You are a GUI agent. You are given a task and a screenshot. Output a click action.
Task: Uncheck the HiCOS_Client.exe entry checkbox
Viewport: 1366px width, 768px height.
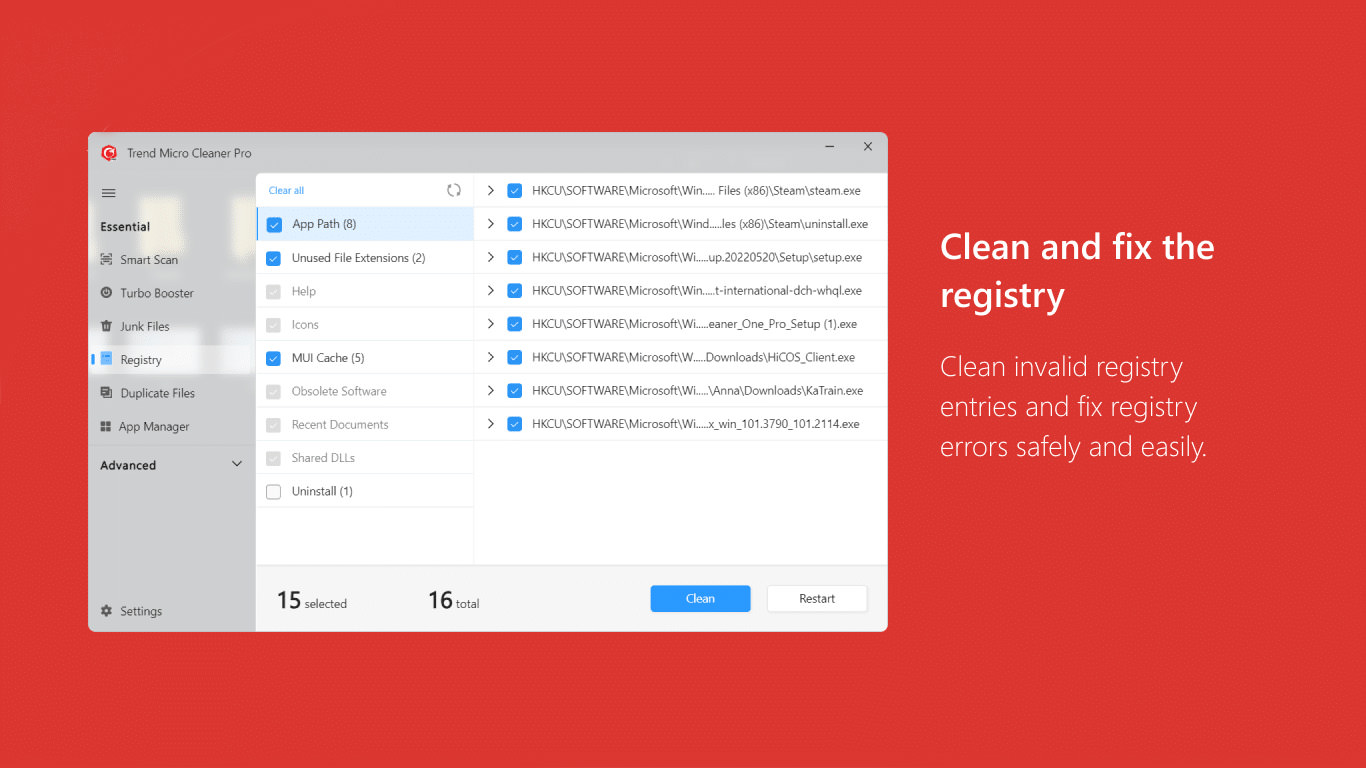[515, 357]
